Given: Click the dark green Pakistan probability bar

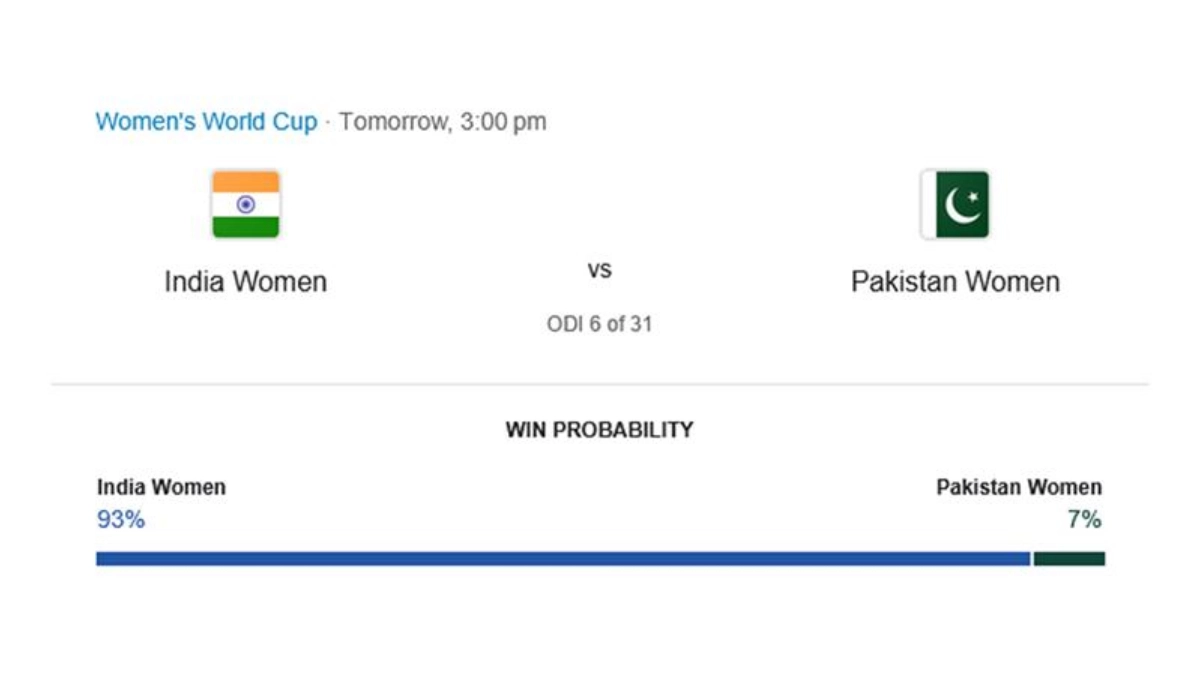Looking at the screenshot, I should click(x=1069, y=559).
